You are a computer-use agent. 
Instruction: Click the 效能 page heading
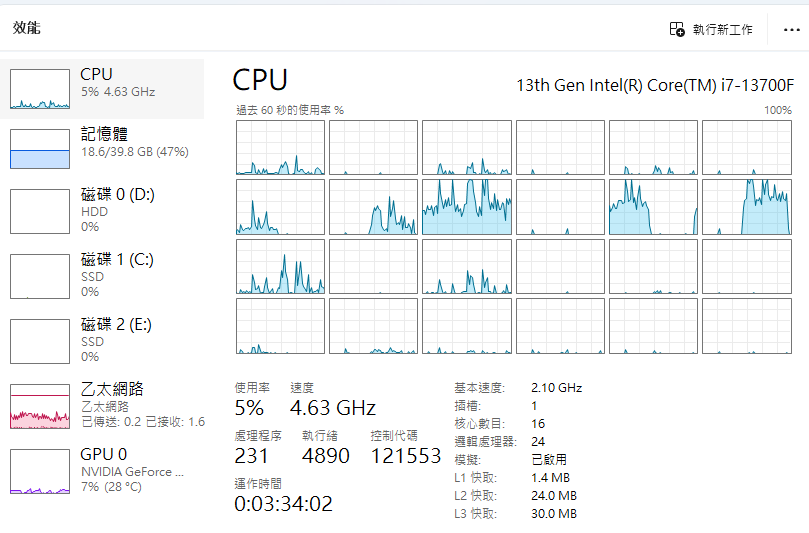tap(27, 28)
